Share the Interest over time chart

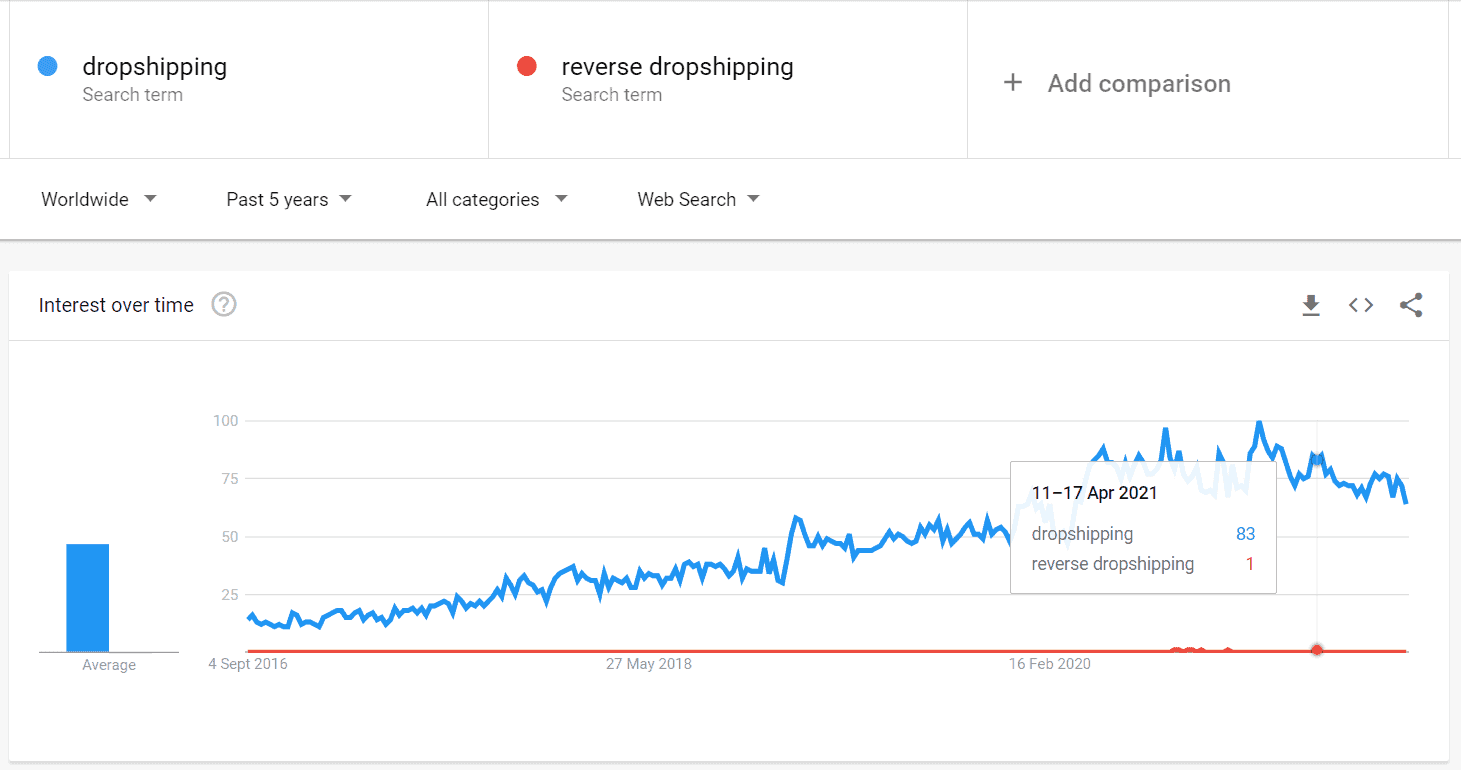coord(1411,305)
